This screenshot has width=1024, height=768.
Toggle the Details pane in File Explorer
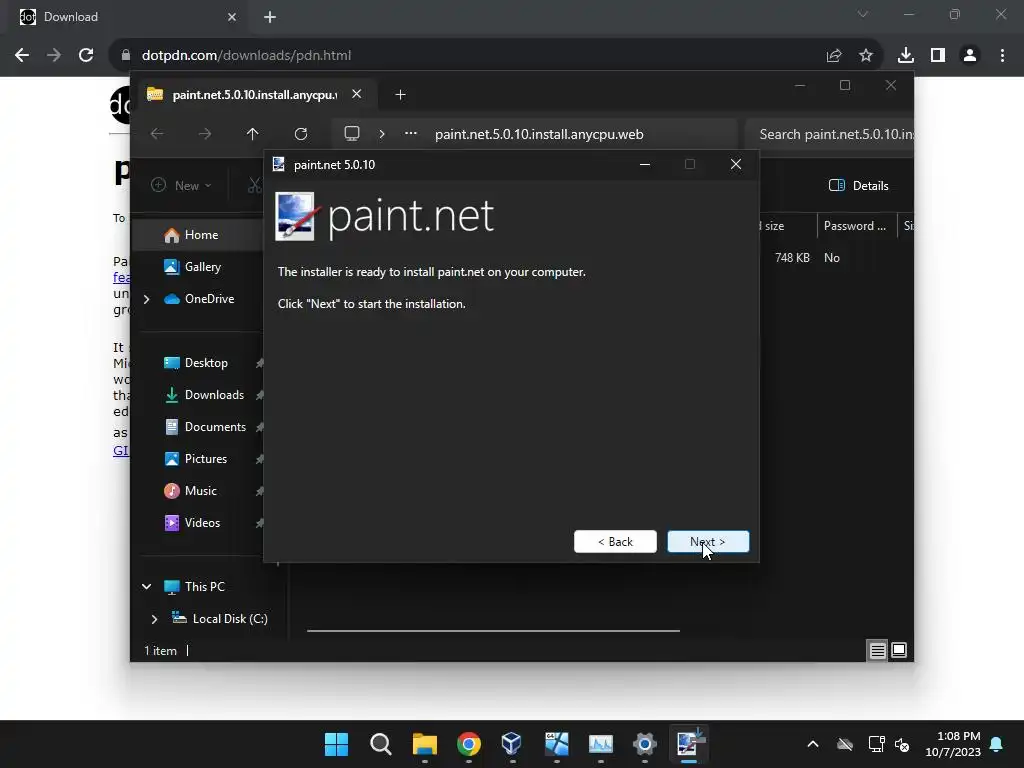pyautogui.click(x=859, y=185)
